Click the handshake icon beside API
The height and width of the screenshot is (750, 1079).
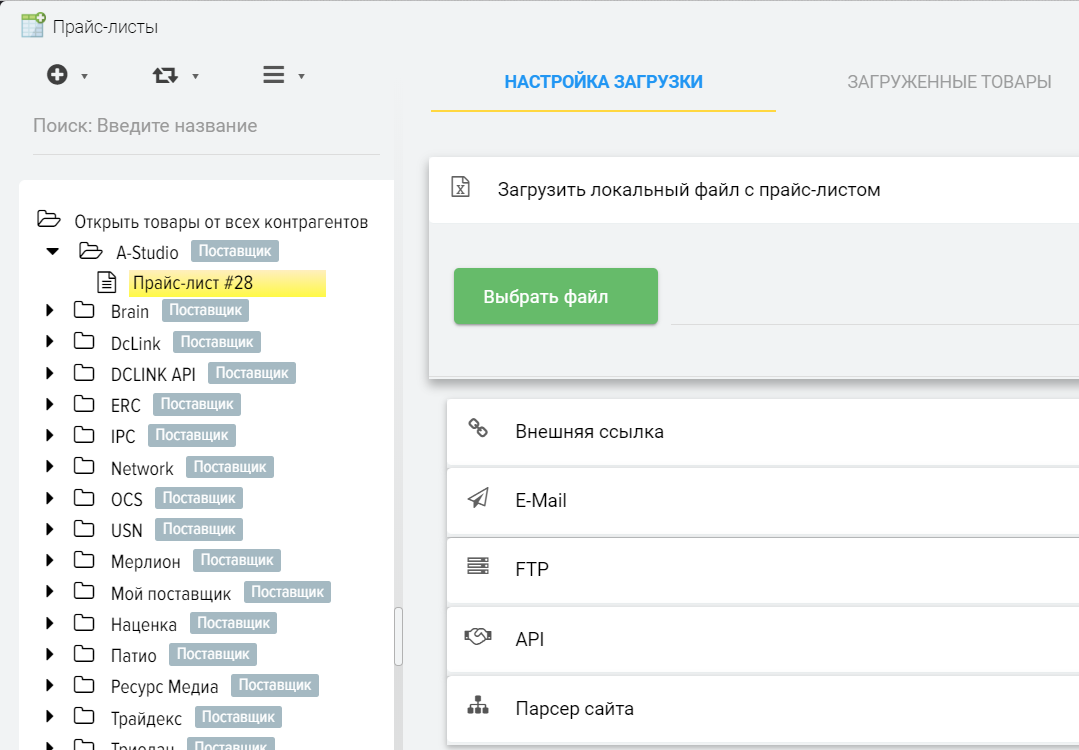[478, 637]
